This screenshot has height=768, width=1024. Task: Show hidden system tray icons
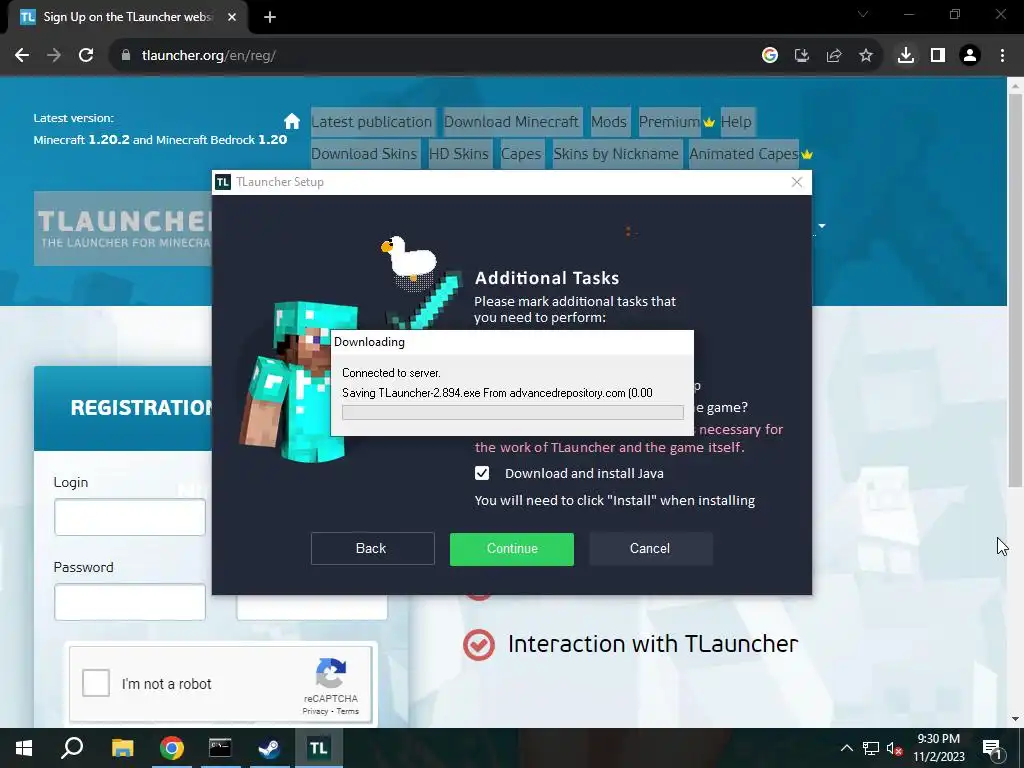846,748
